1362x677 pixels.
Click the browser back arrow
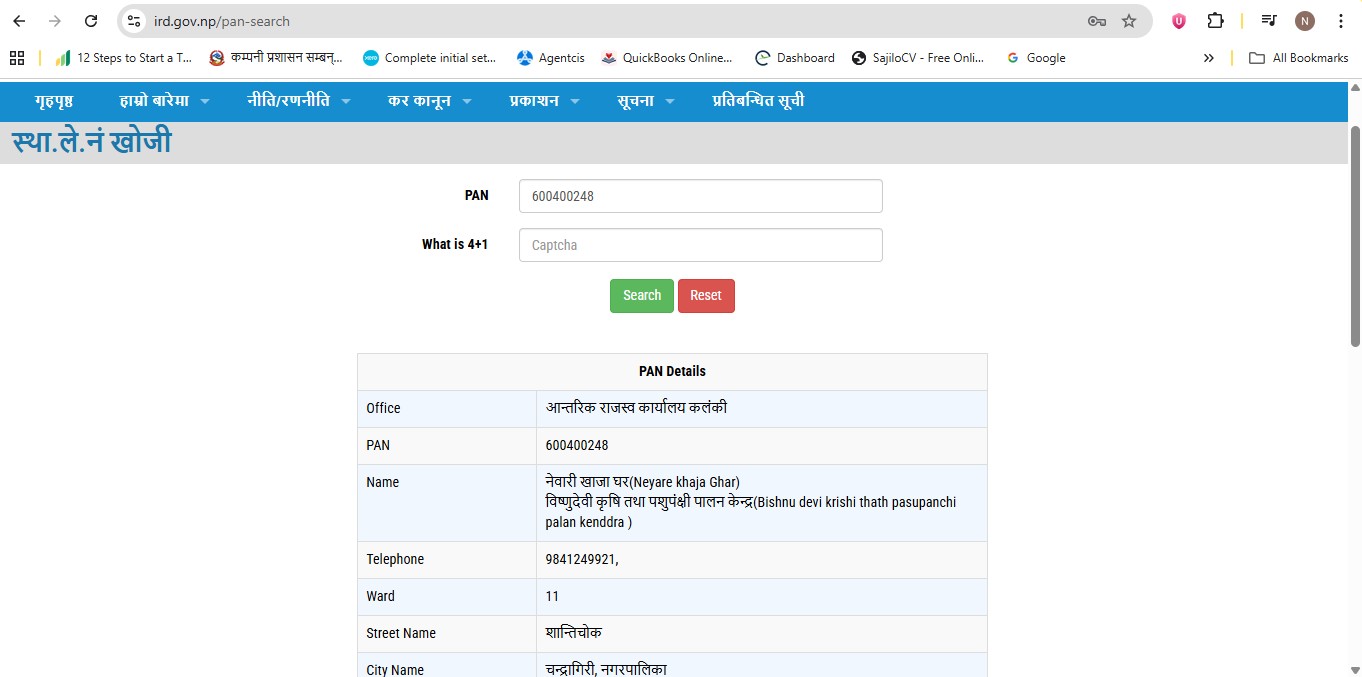[19, 21]
